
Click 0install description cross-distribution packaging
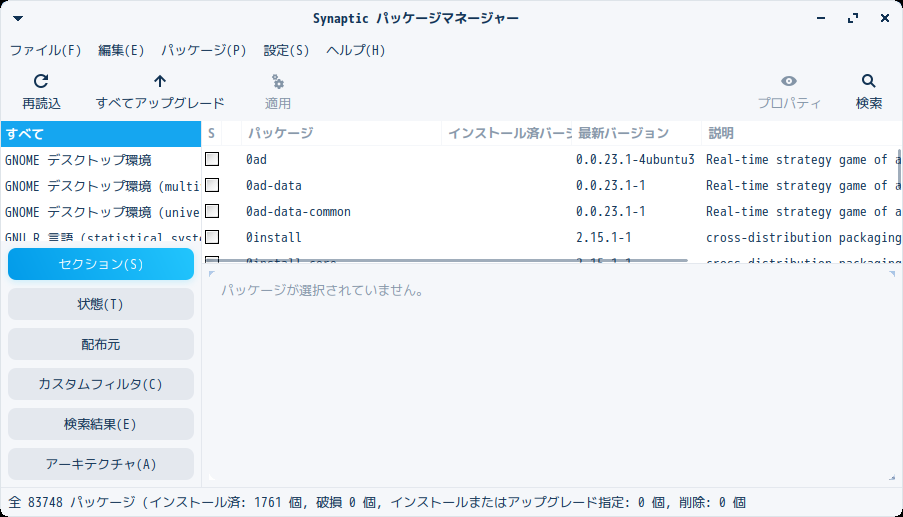[803, 237]
